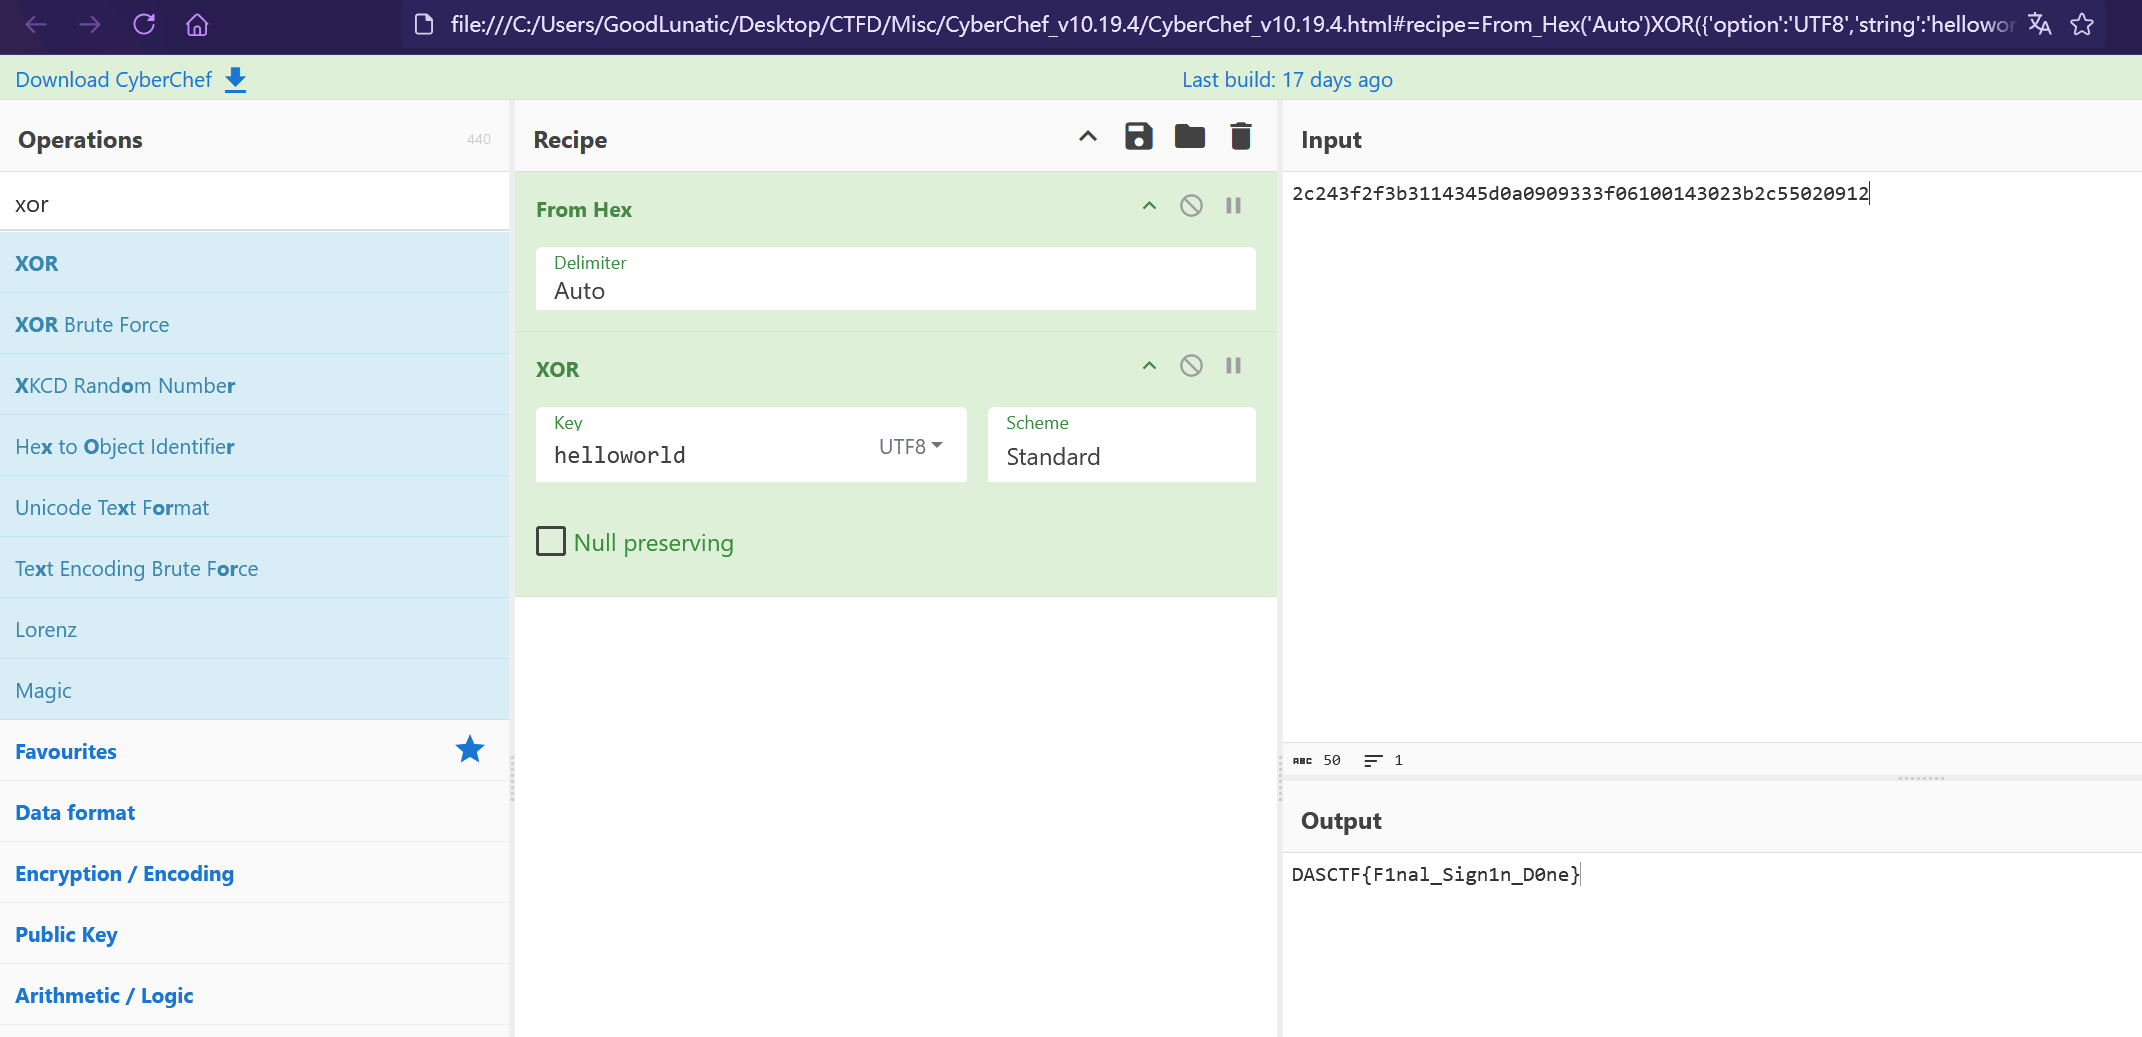
Task: Click the output flag text
Action: tap(1436, 874)
